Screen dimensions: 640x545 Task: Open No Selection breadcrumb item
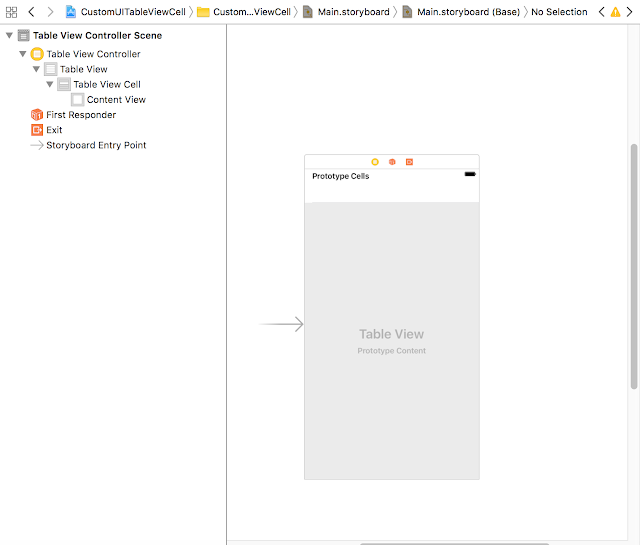559,12
